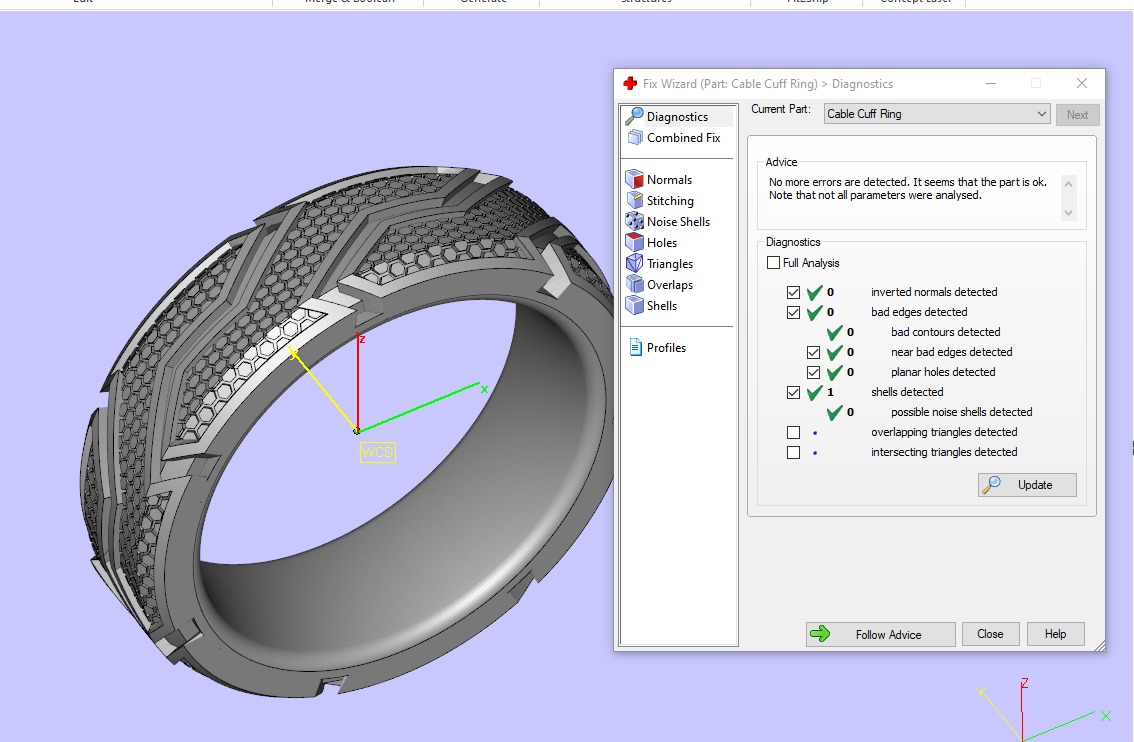Click Follow Advice button
Screen dimensions: 1134x742
pos(881,634)
